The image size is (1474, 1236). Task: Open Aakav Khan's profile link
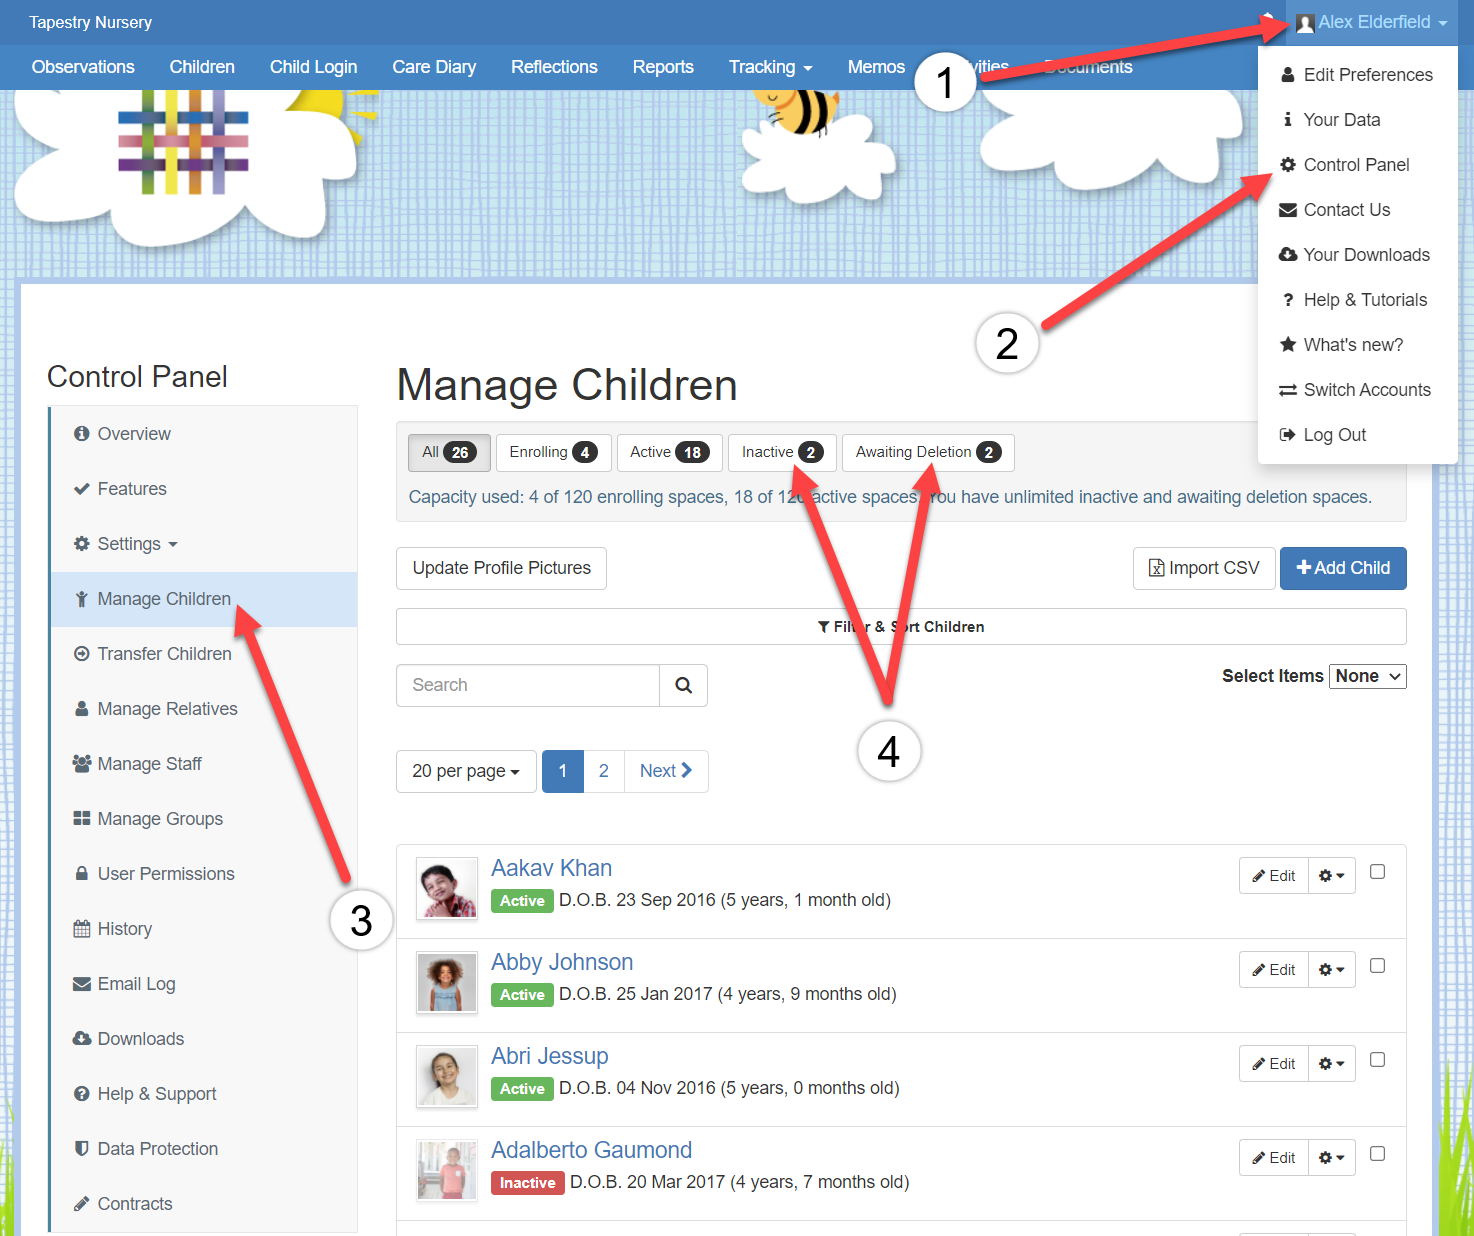(x=551, y=868)
